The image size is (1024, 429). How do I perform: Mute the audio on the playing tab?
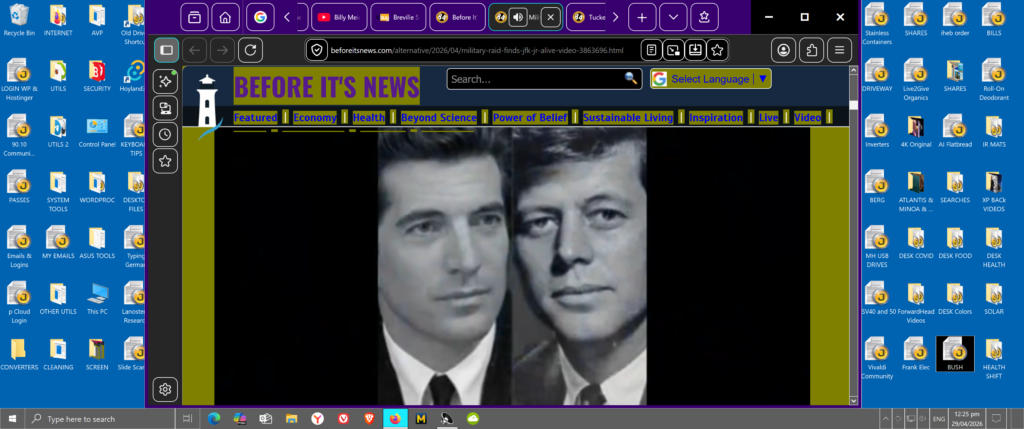(518, 17)
